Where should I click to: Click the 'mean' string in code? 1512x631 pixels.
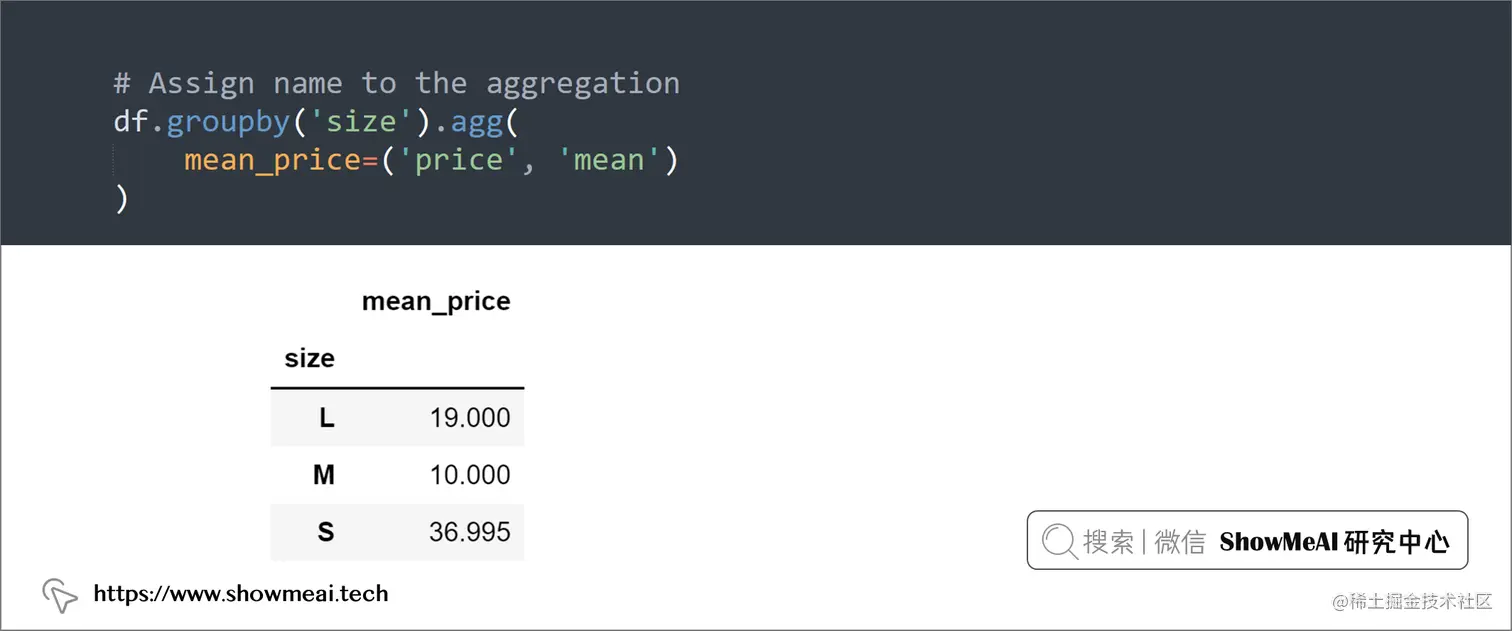[609, 160]
